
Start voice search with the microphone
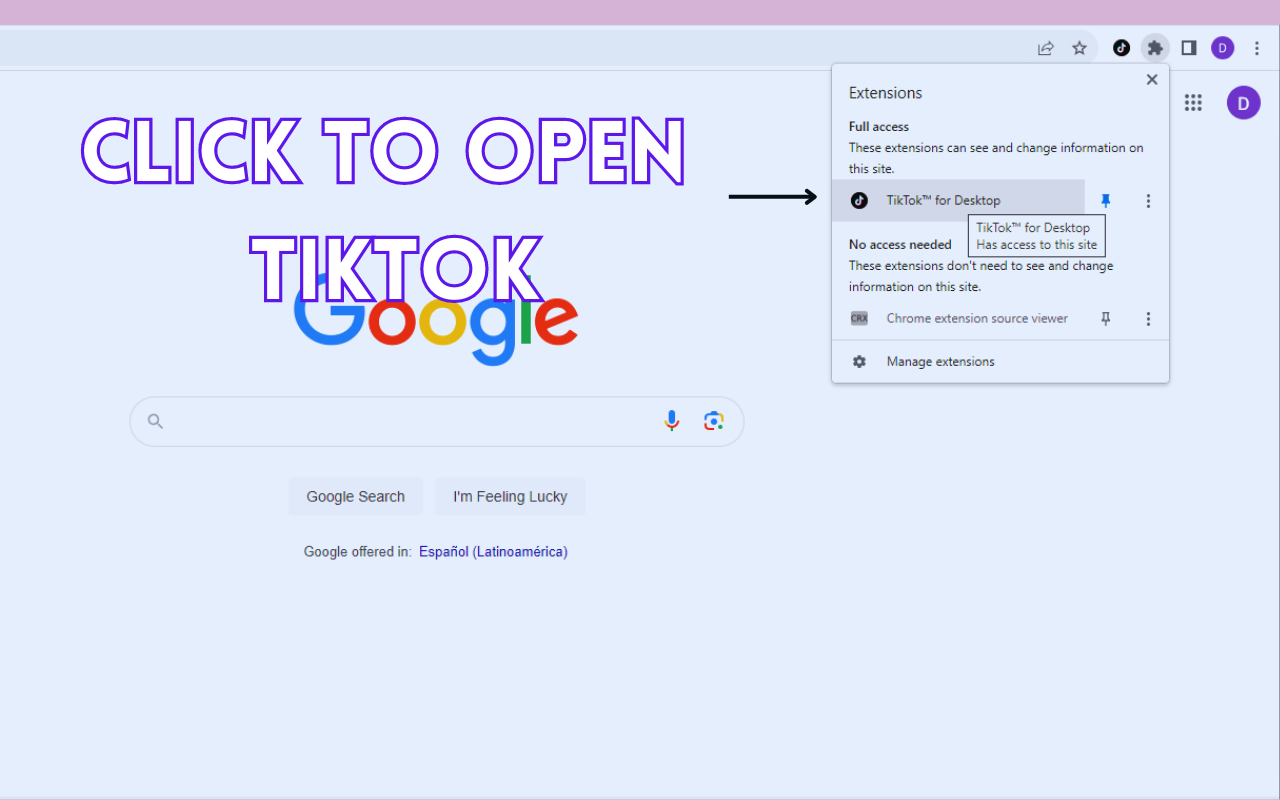pyautogui.click(x=672, y=421)
